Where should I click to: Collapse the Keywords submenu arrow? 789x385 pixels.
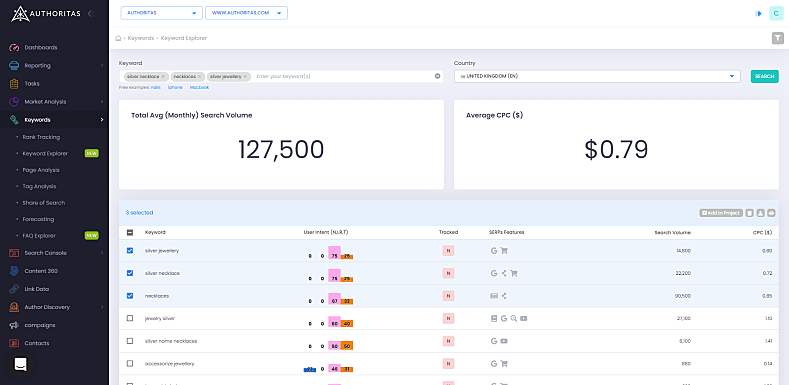102,120
